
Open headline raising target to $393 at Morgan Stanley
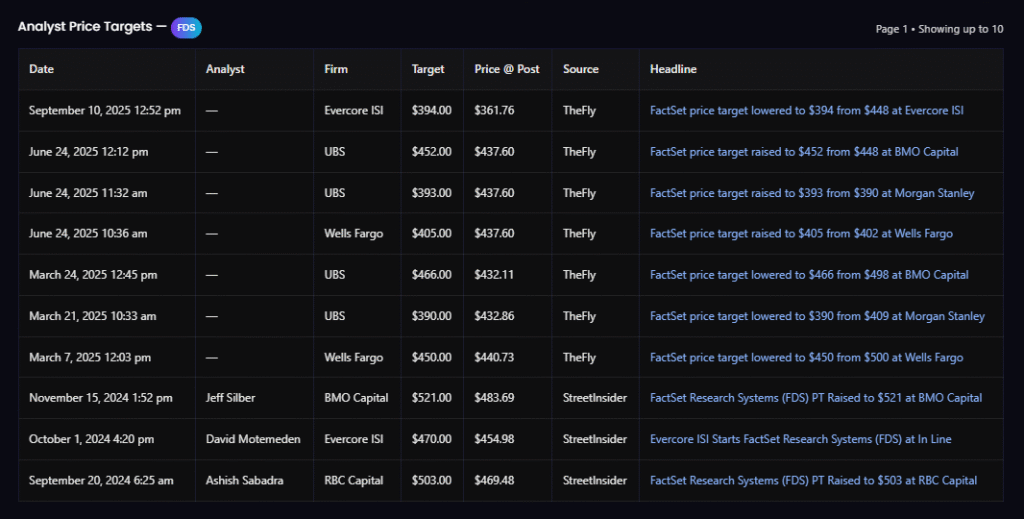coord(811,193)
